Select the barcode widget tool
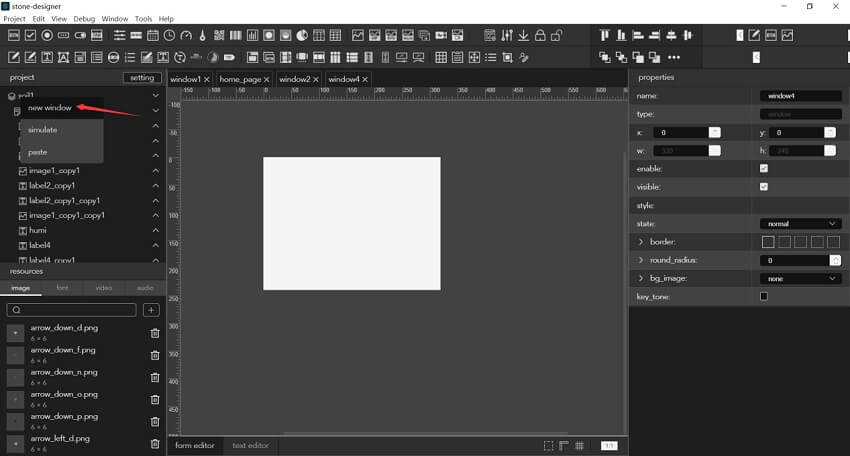 (x=236, y=35)
